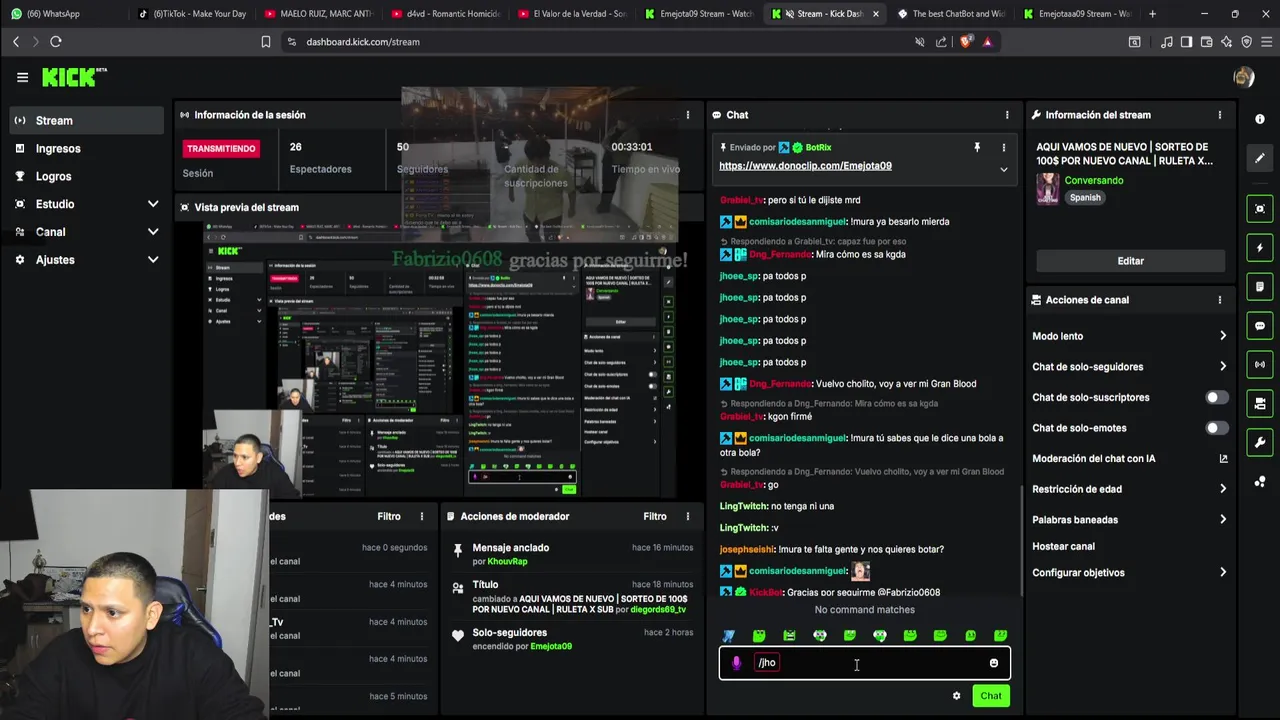Toggle the channel actions camera widget icon

1260,404
